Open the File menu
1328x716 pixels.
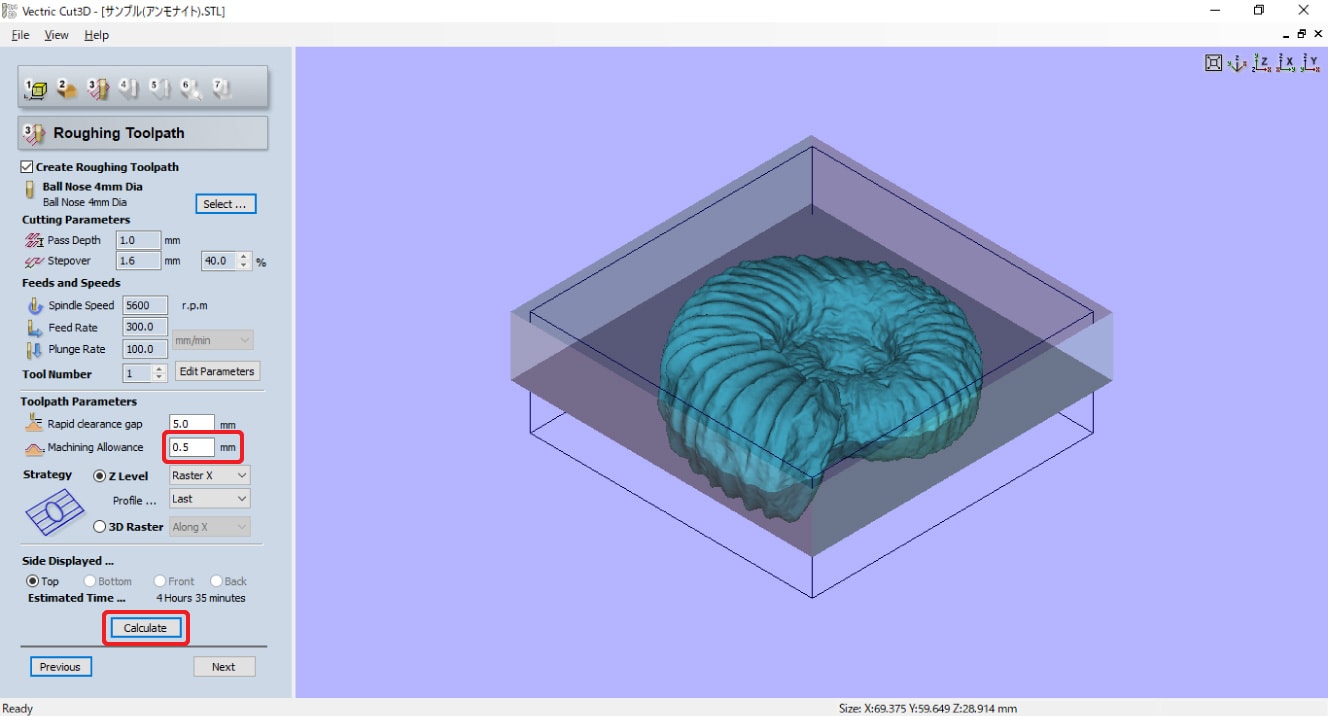tap(20, 35)
